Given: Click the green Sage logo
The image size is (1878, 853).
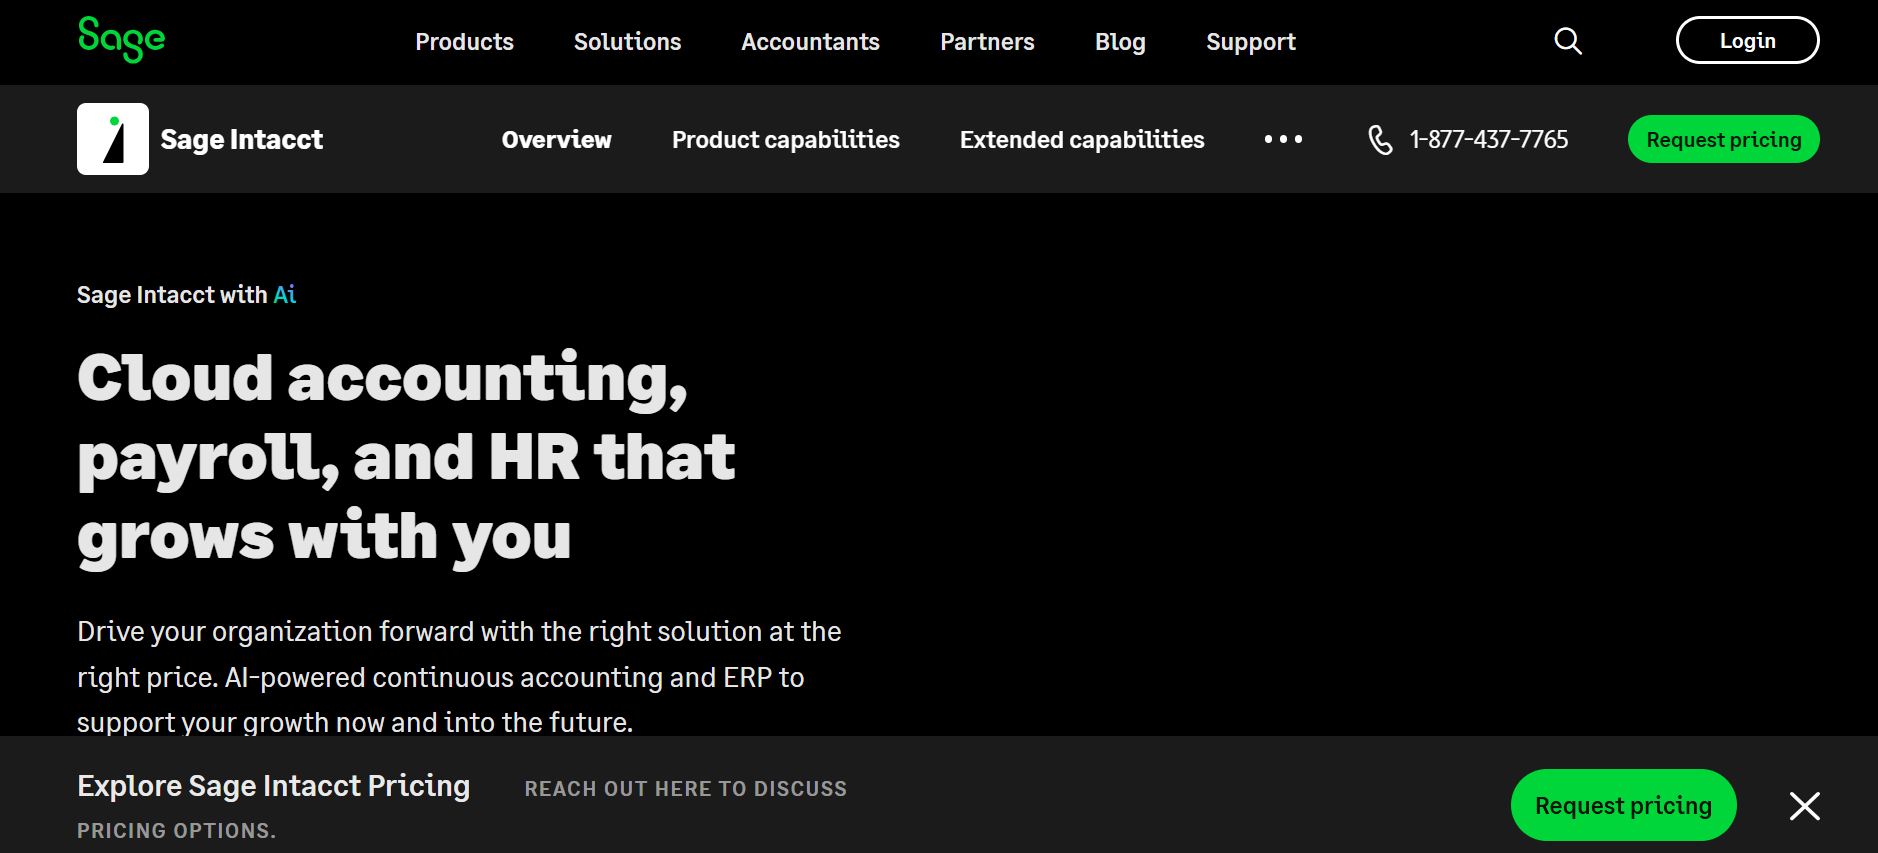Looking at the screenshot, I should click(x=121, y=40).
